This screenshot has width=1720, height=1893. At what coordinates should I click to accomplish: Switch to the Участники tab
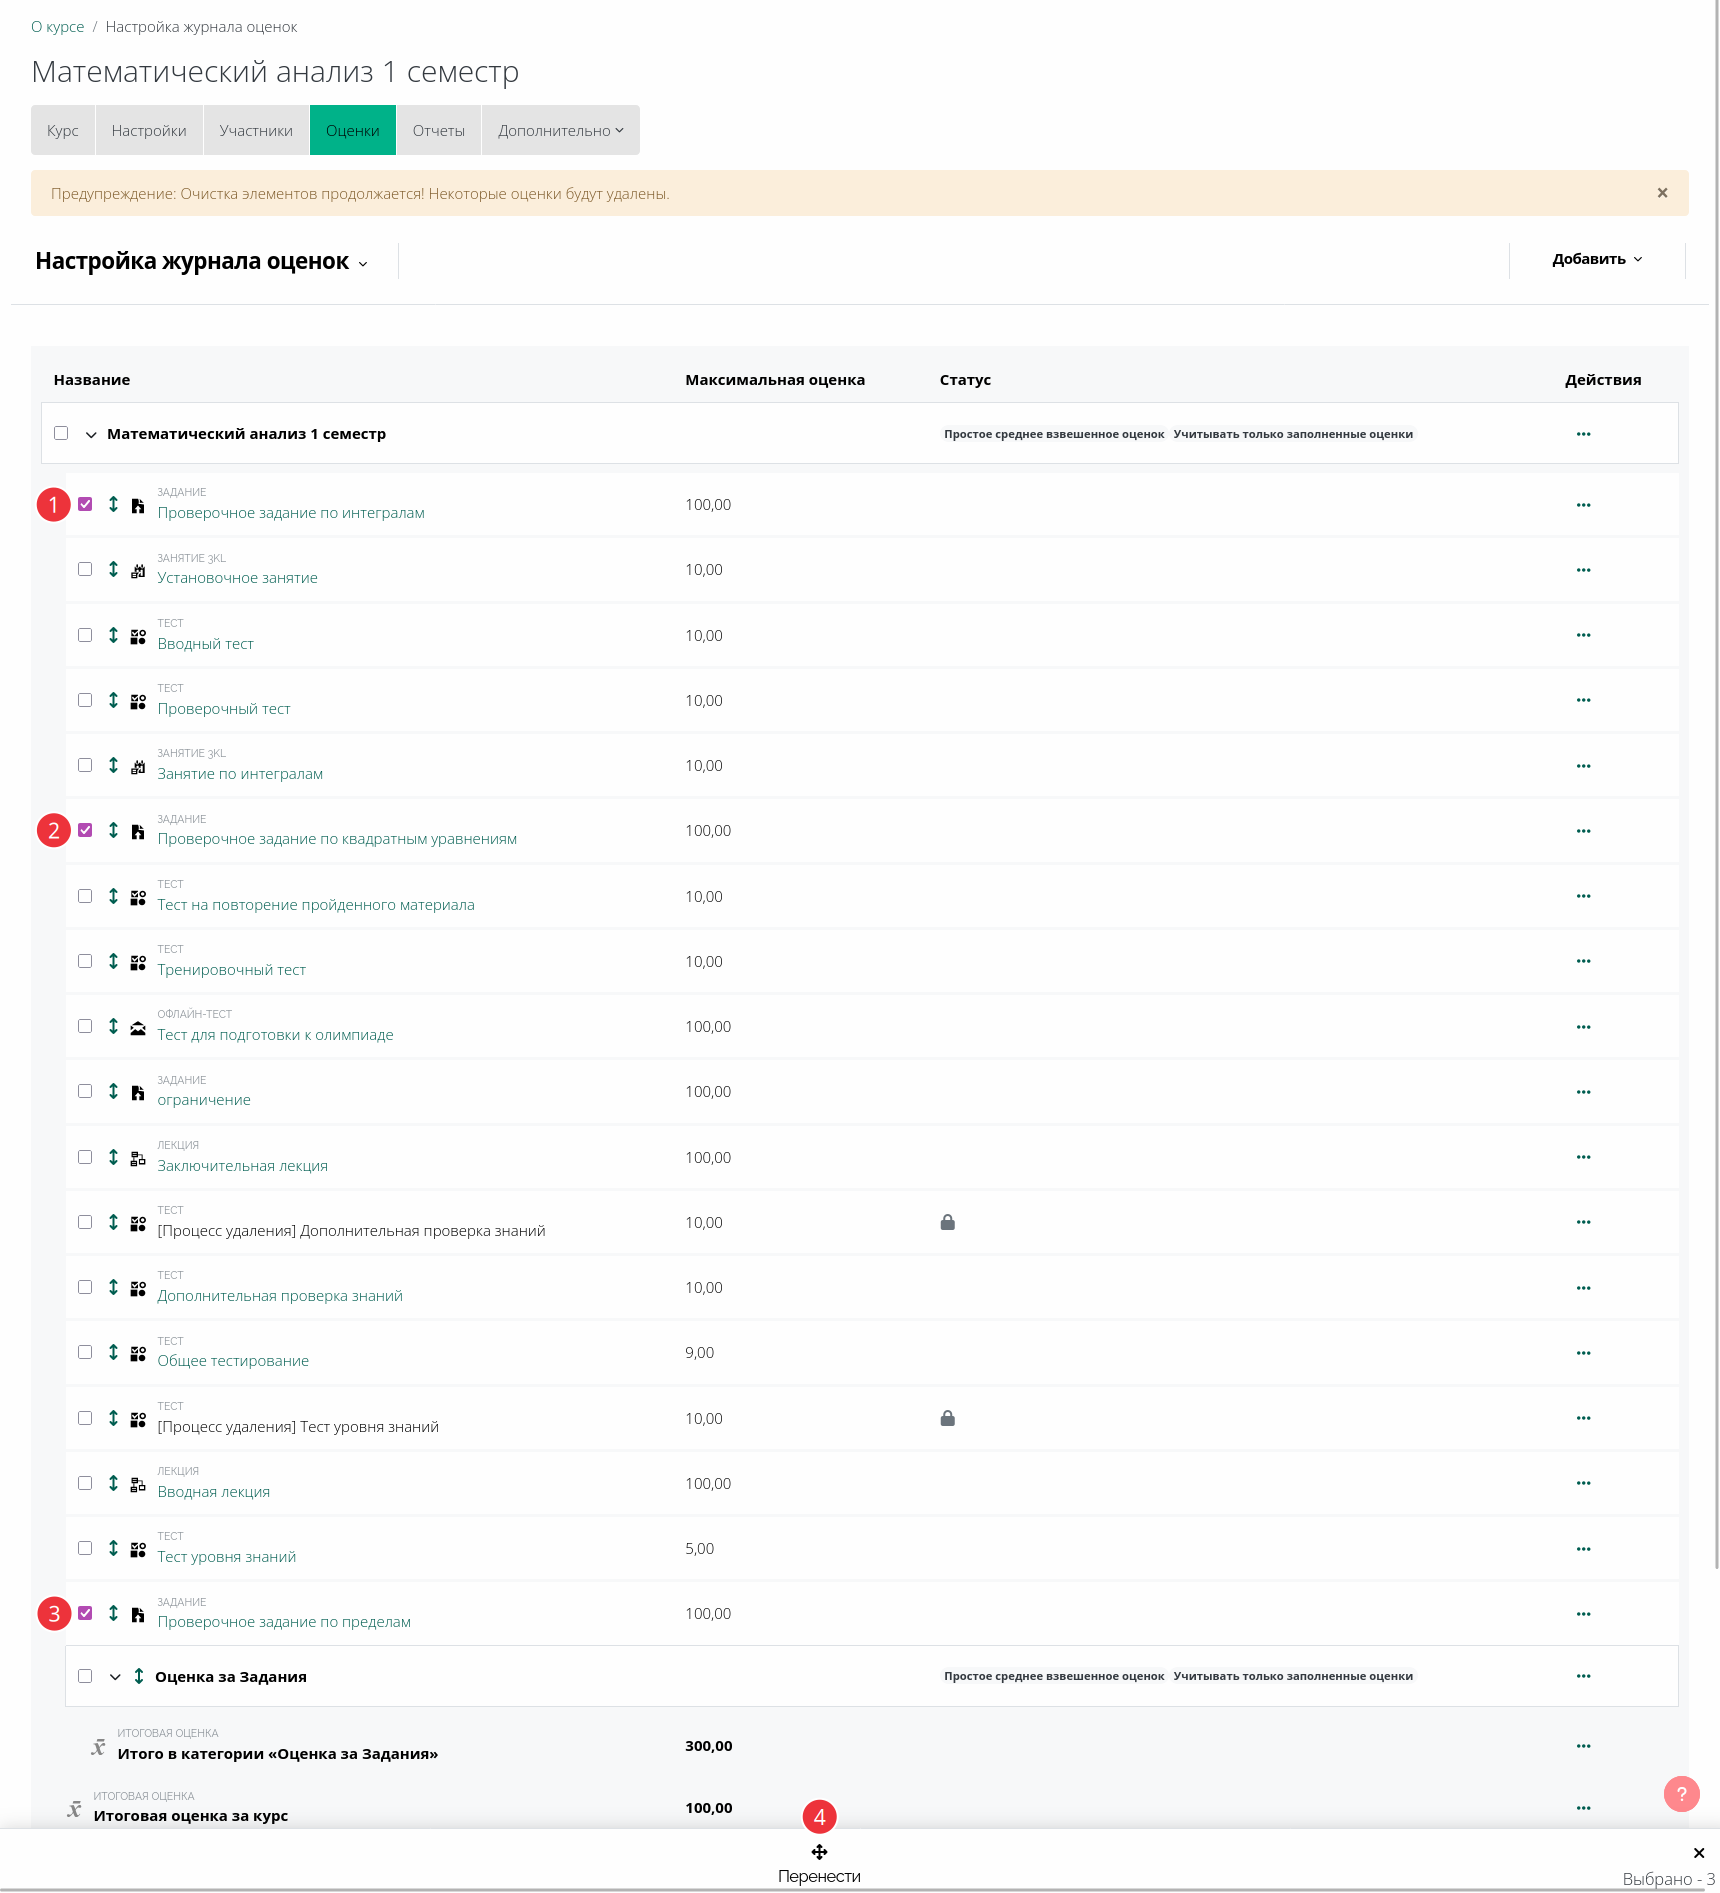pos(256,131)
